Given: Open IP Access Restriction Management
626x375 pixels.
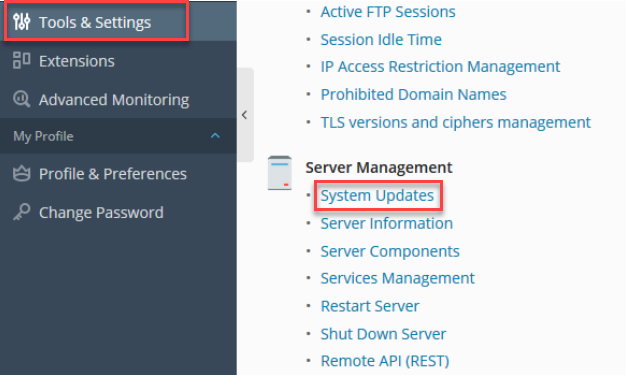Looking at the screenshot, I should (440, 66).
